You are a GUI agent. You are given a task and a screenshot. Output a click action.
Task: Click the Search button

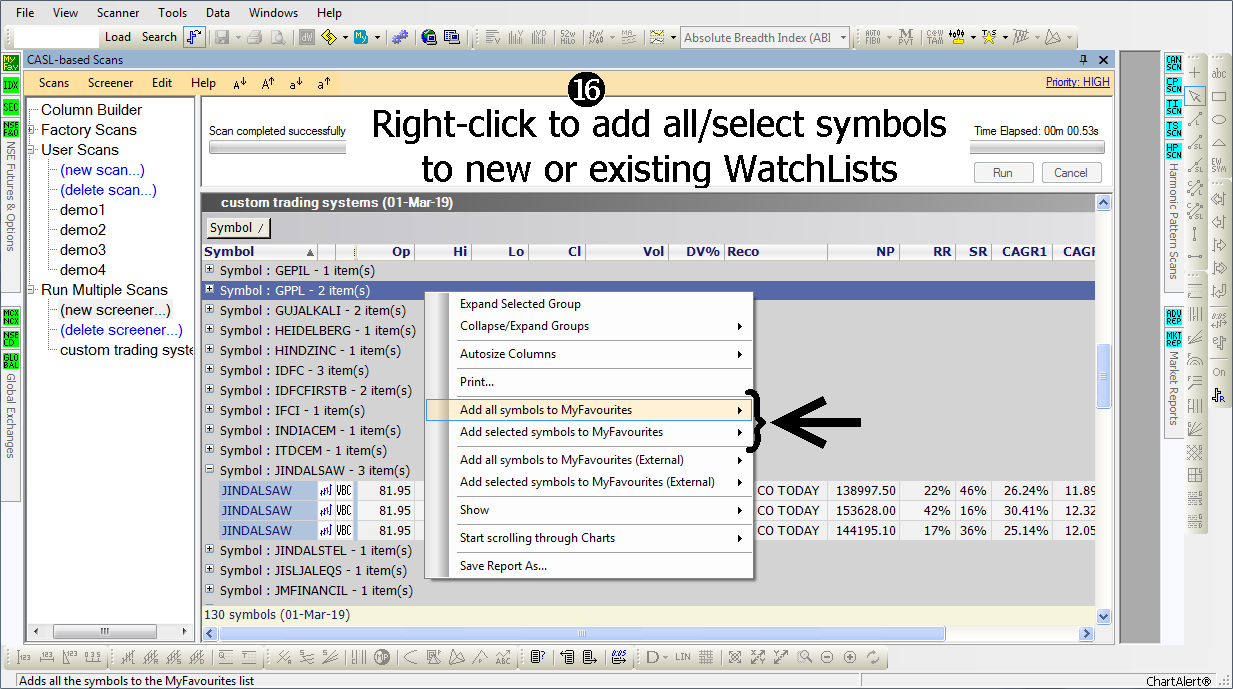[159, 37]
